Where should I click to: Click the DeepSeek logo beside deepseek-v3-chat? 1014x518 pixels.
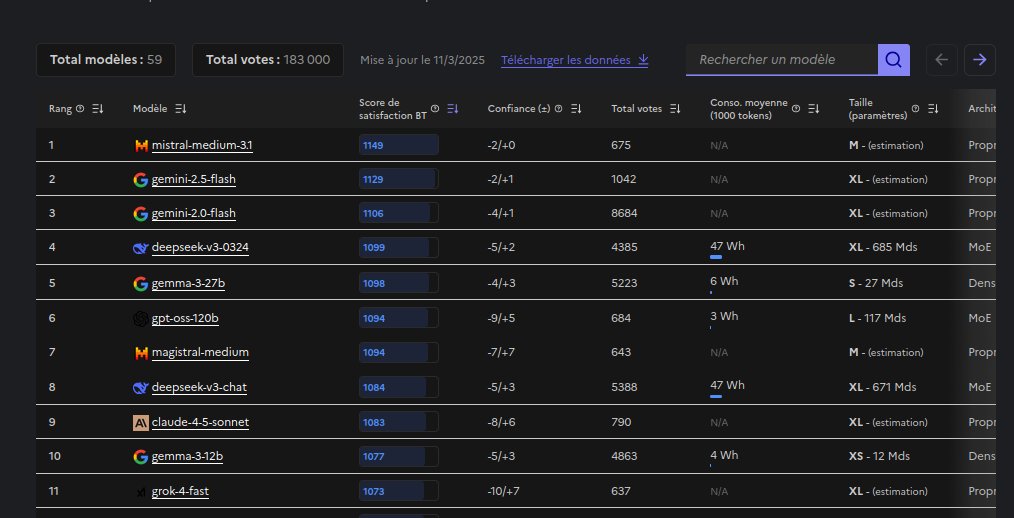click(141, 387)
